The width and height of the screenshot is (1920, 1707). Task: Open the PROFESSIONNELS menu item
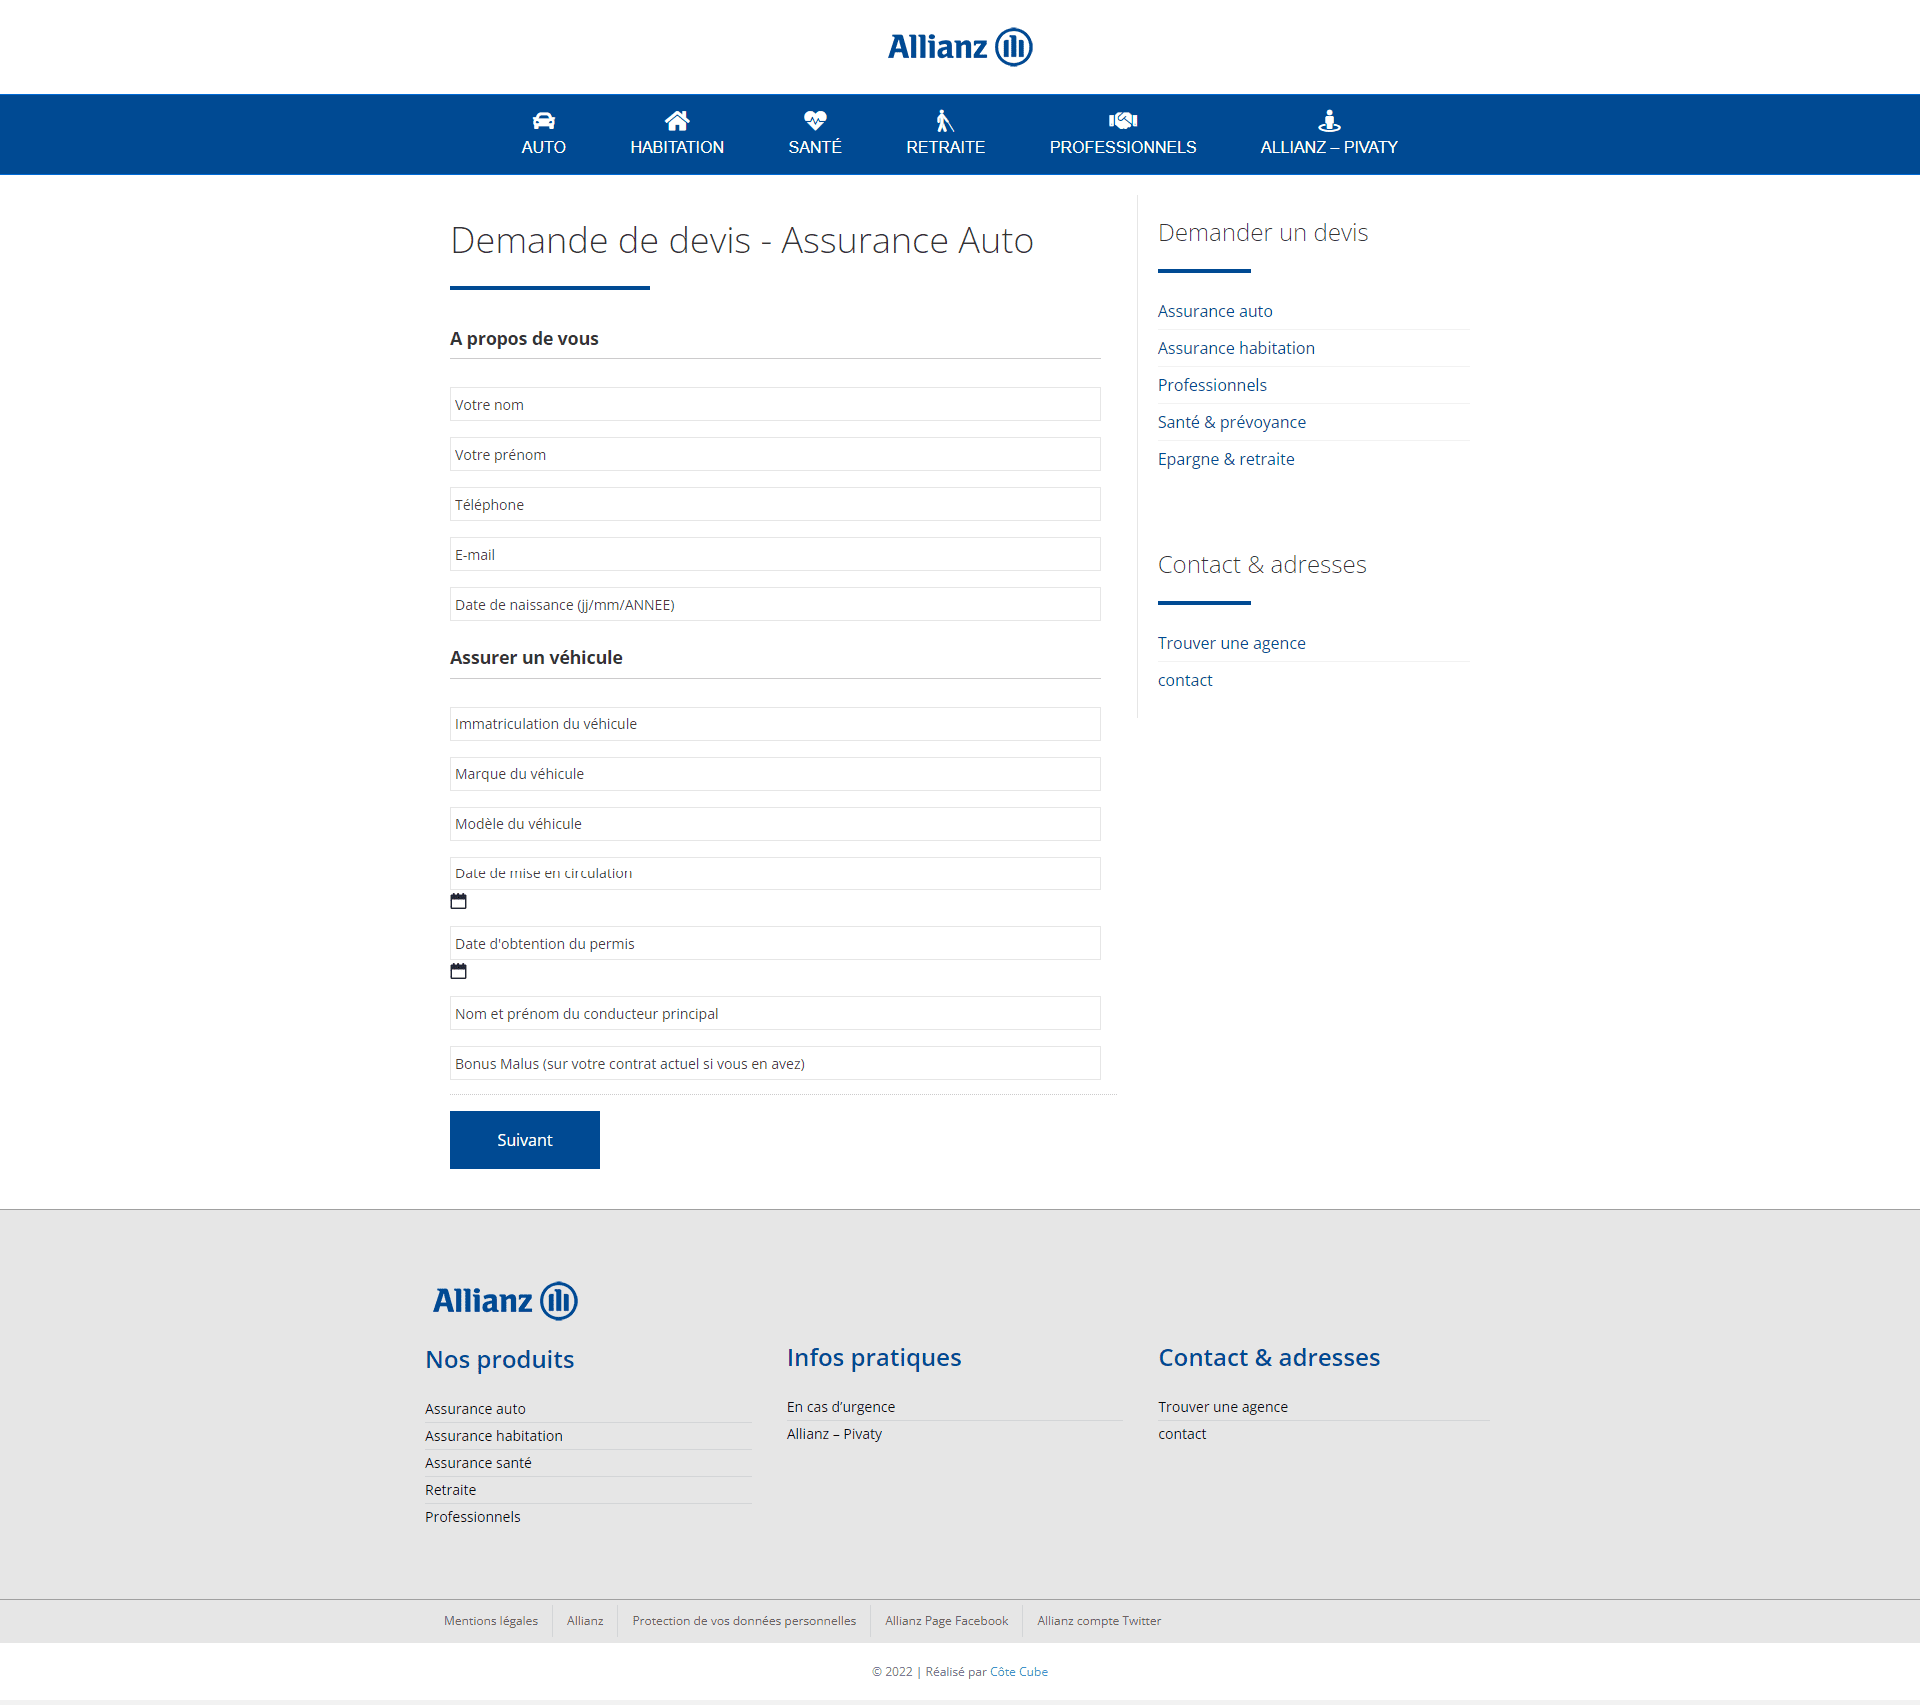tap(1123, 147)
